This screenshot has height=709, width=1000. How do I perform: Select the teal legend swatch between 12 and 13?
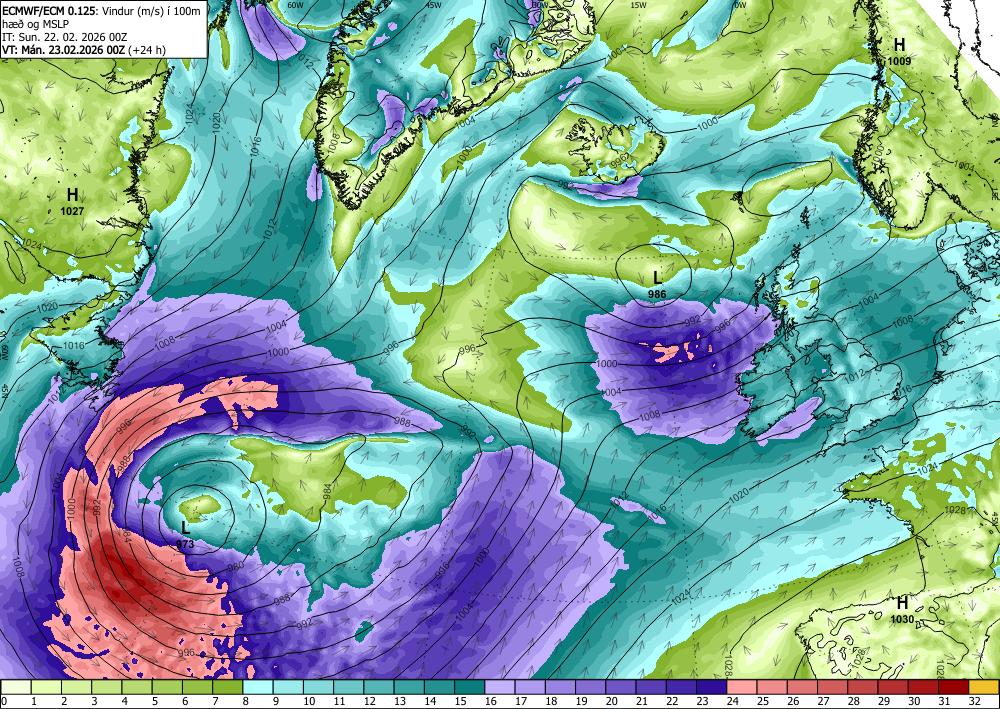tap(379, 687)
